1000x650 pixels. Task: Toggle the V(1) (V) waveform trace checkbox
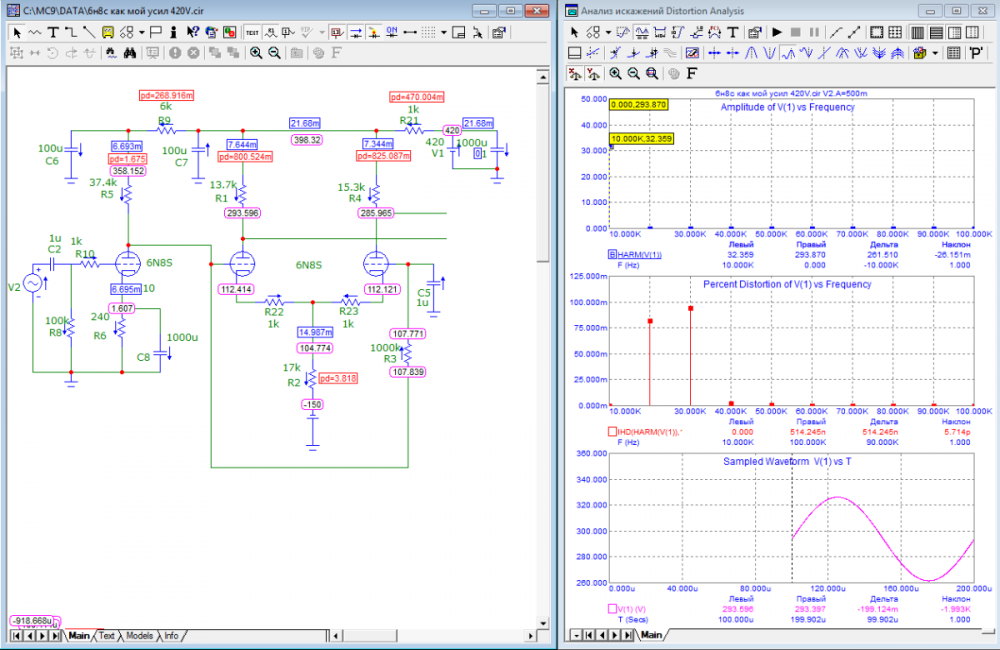612,608
